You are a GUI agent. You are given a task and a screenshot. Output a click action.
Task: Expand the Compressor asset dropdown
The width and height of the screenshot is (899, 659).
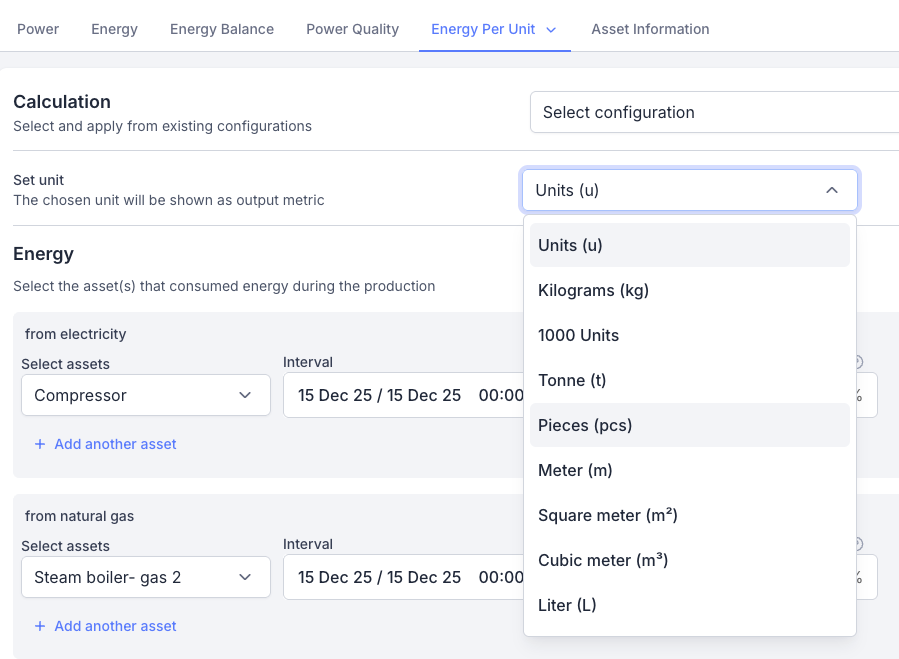pos(146,395)
